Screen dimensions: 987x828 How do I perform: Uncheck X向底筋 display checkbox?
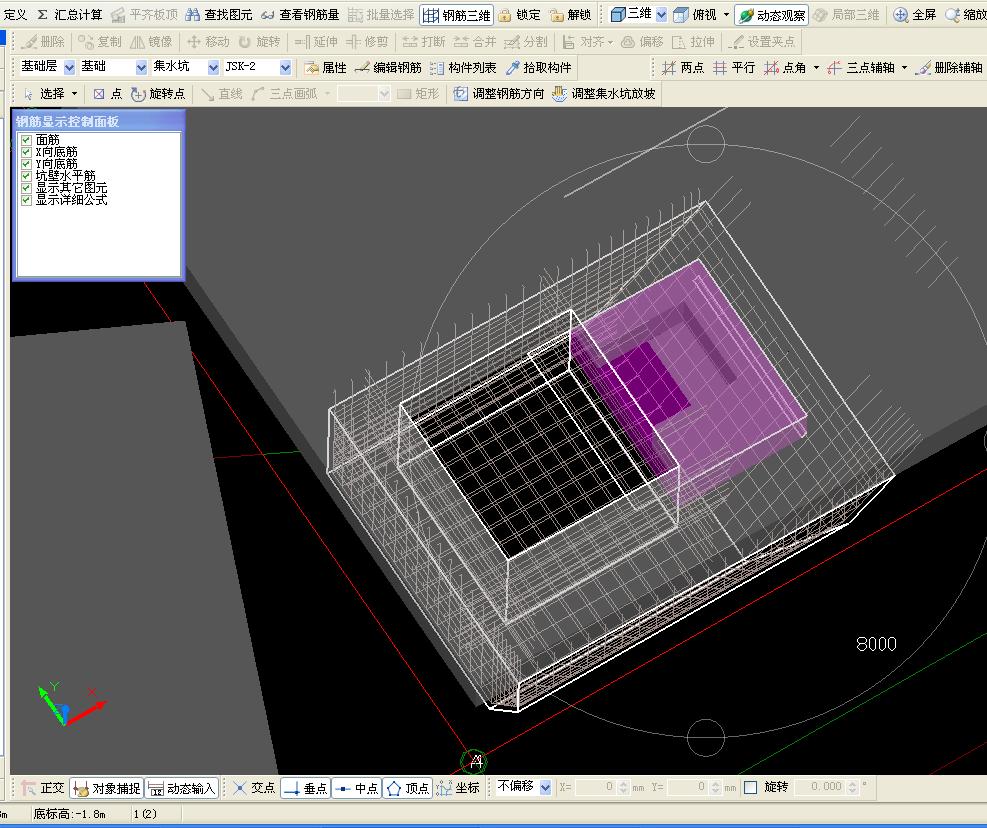(x=26, y=152)
